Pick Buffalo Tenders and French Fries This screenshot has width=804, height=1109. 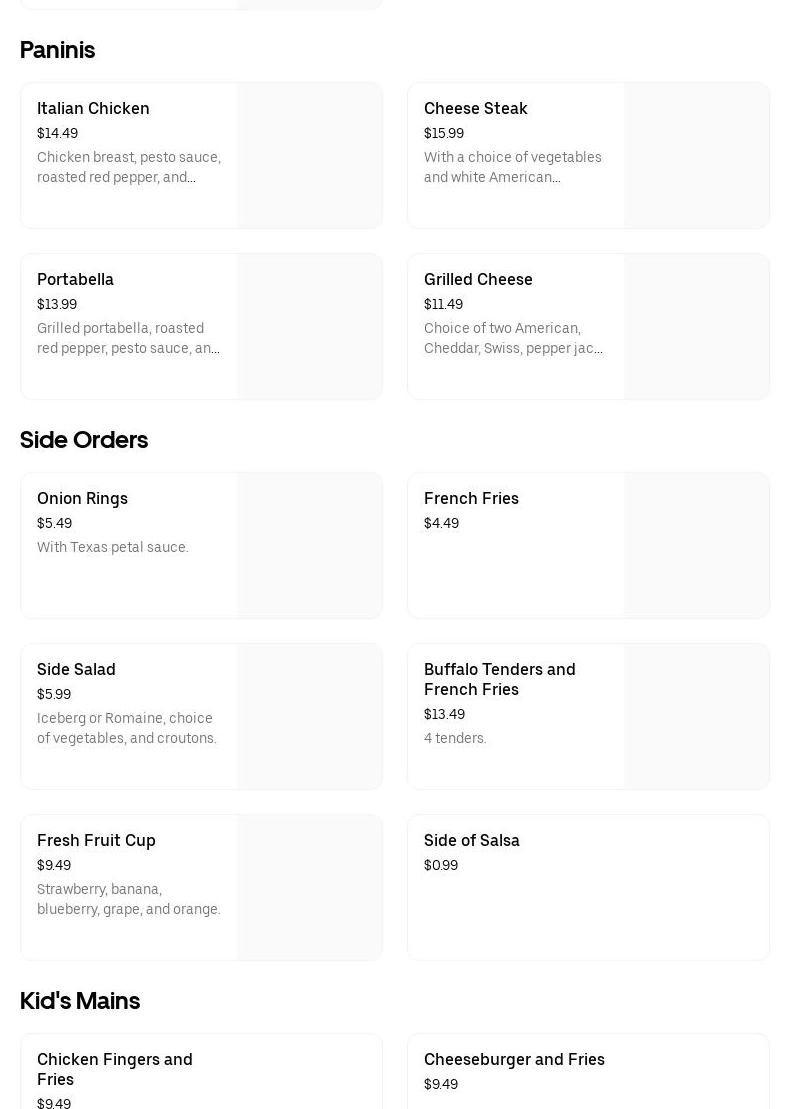[499, 679]
